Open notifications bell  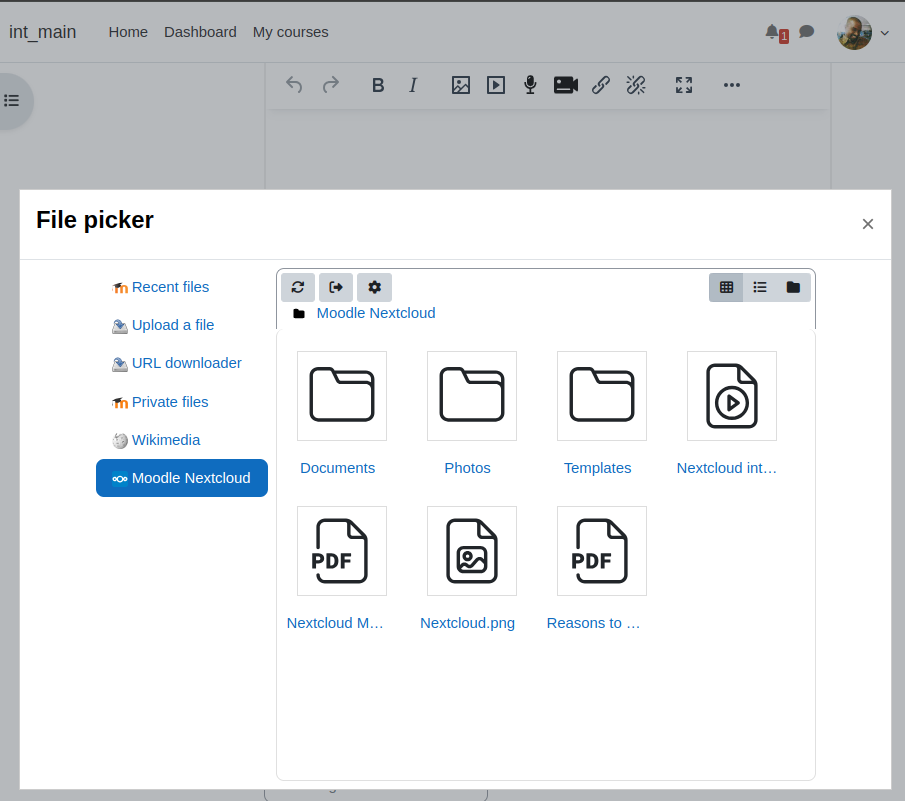(772, 32)
